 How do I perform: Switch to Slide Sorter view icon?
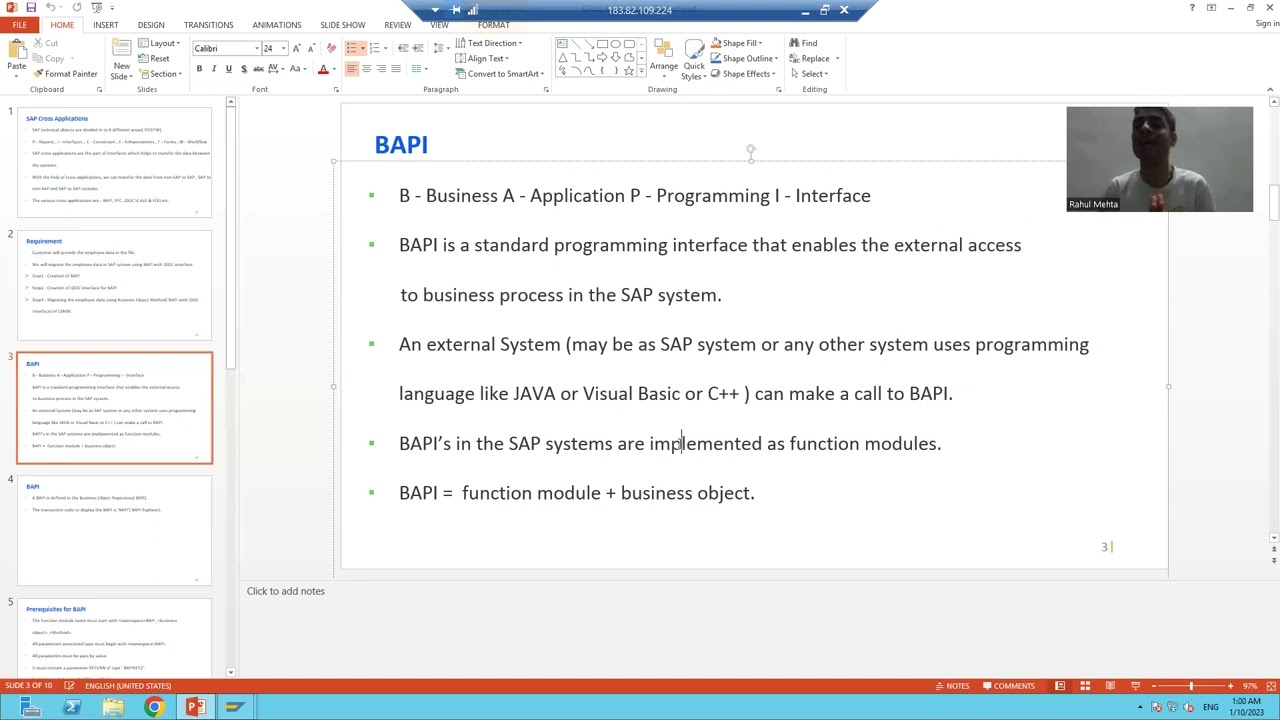[x=1085, y=686]
